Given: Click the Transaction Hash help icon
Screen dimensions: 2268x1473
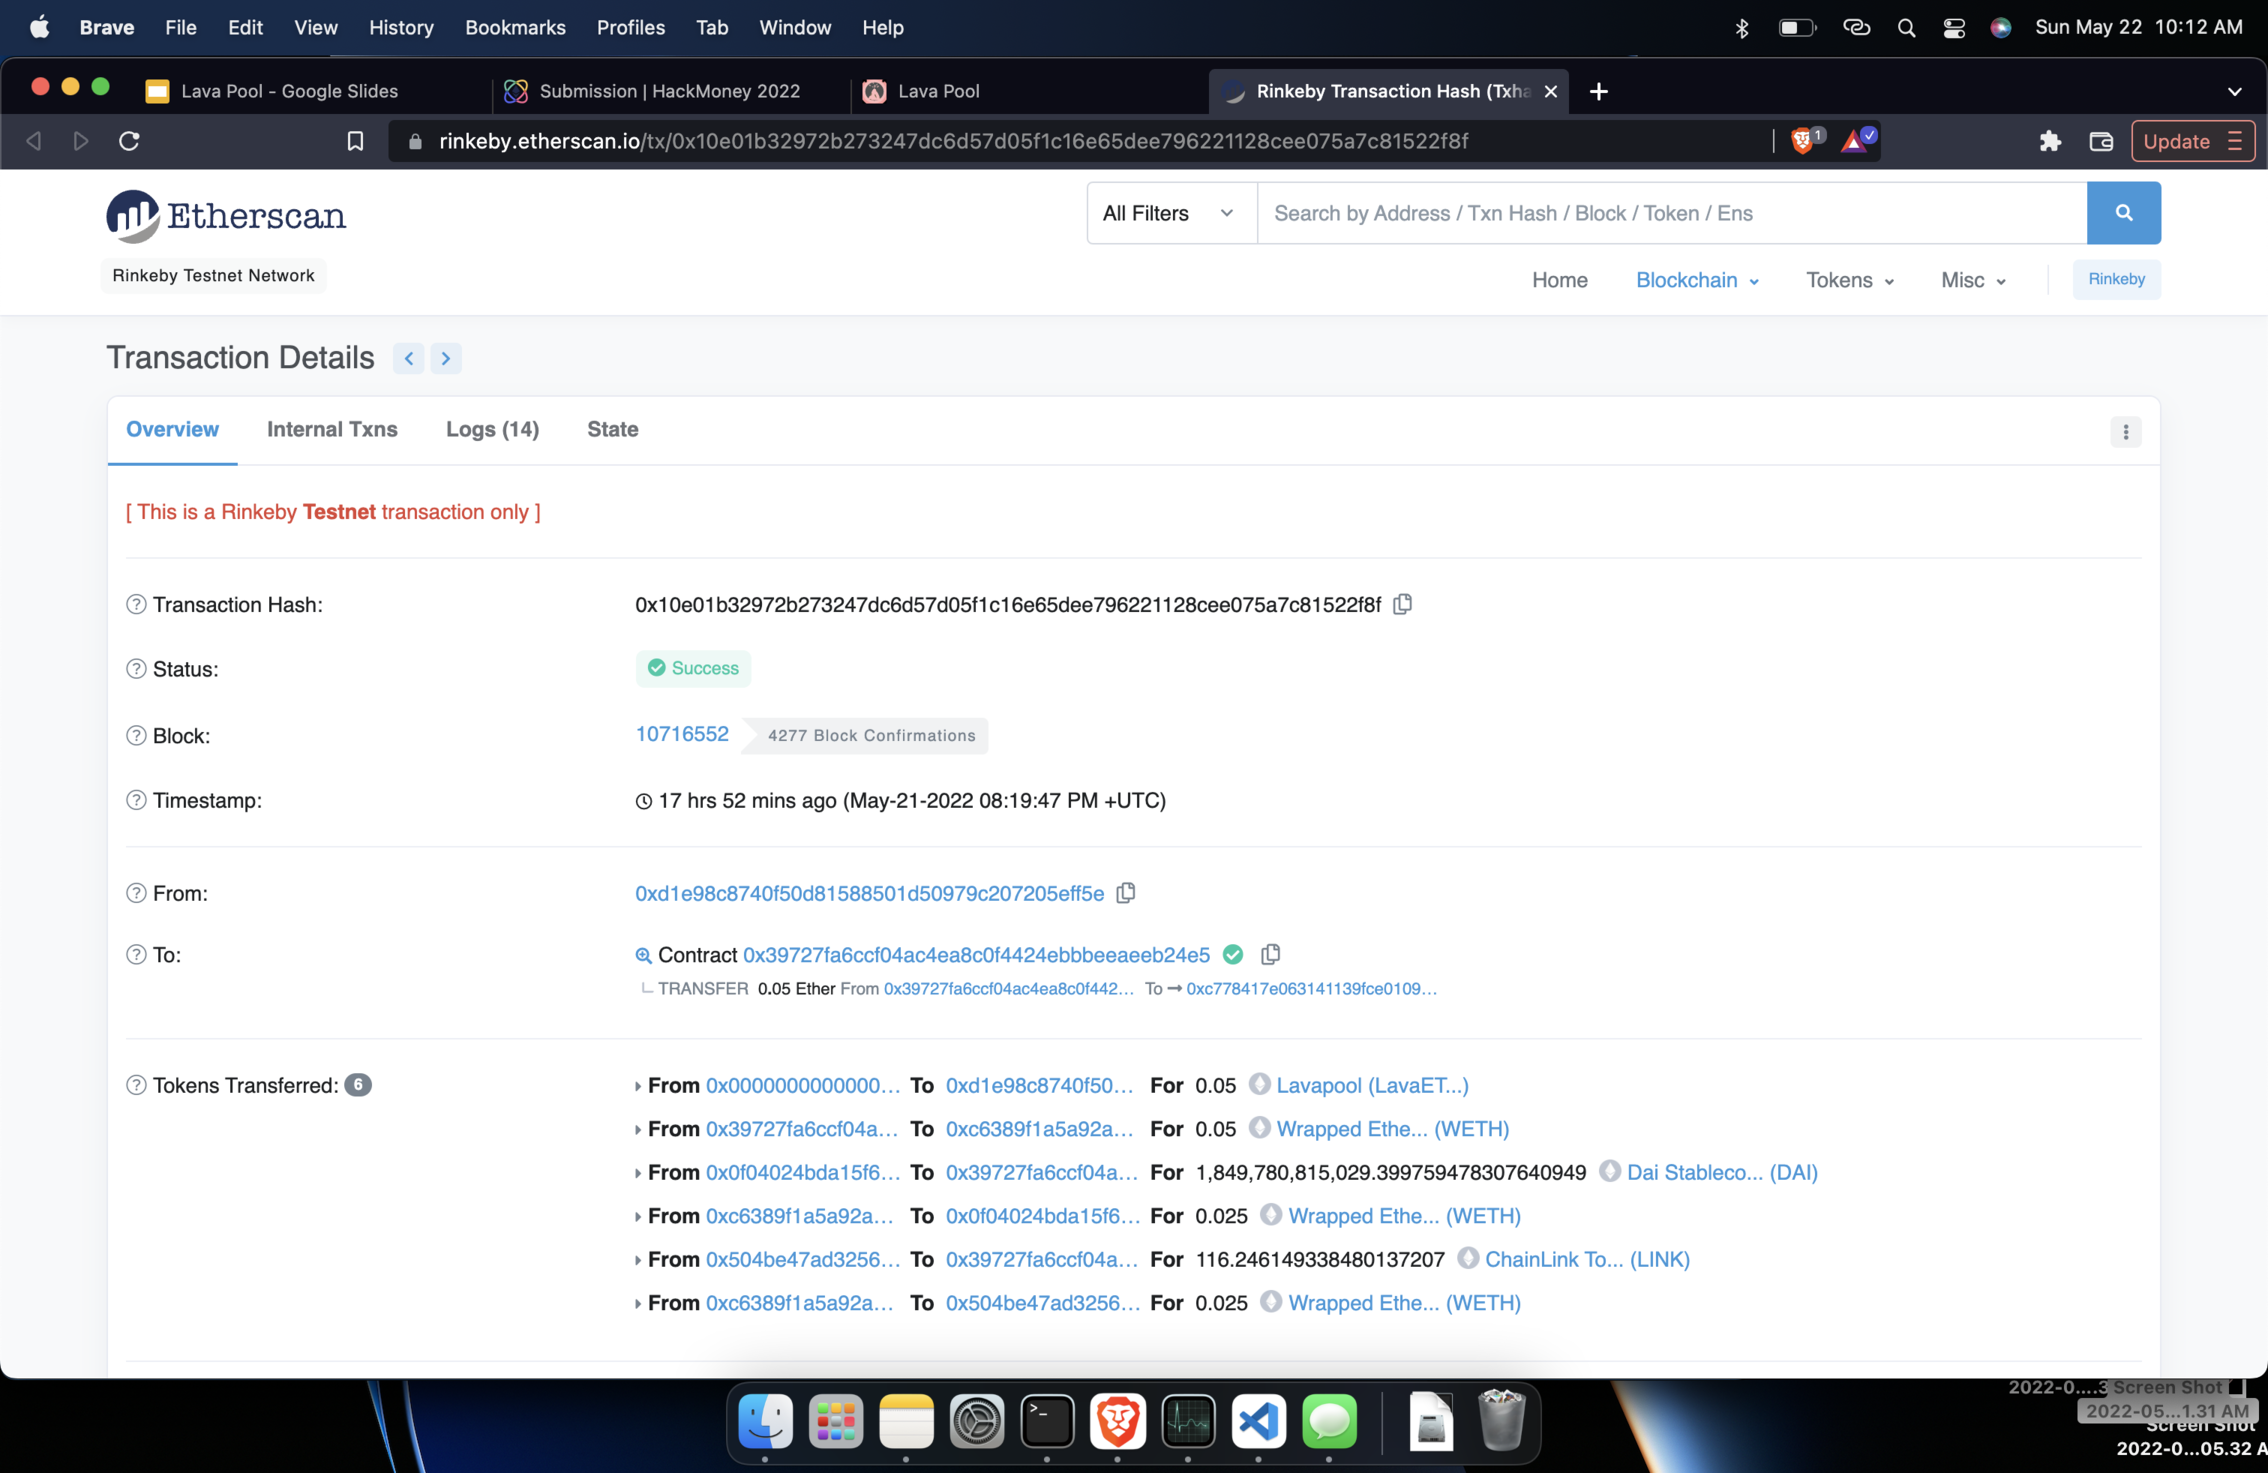Looking at the screenshot, I should (136, 604).
